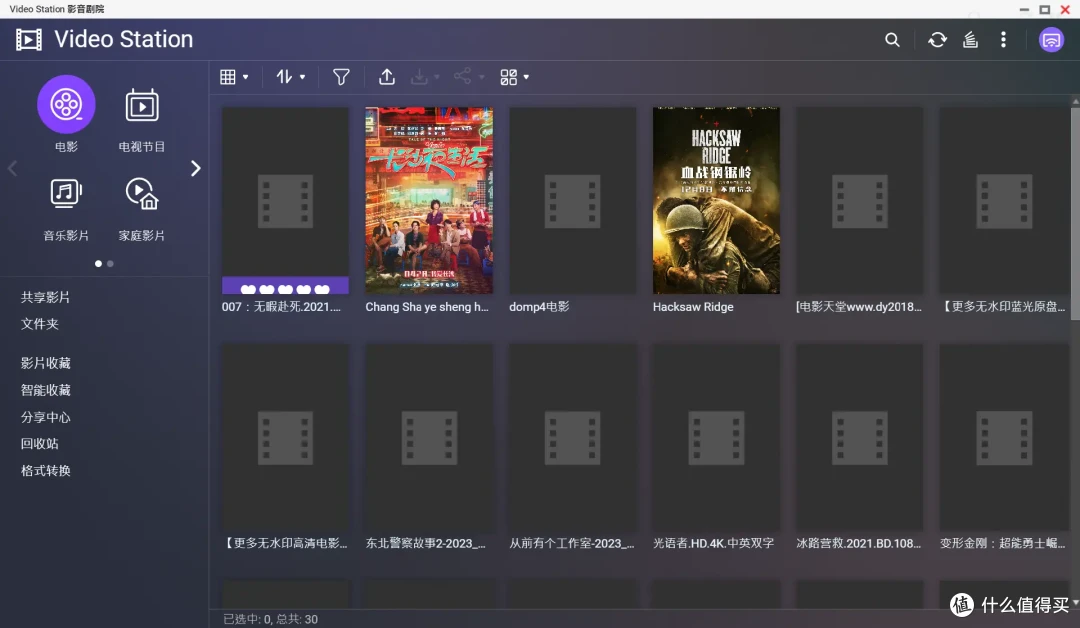Select the 光语者.HD.4K thumbnail
The width and height of the screenshot is (1080, 628).
click(x=716, y=437)
